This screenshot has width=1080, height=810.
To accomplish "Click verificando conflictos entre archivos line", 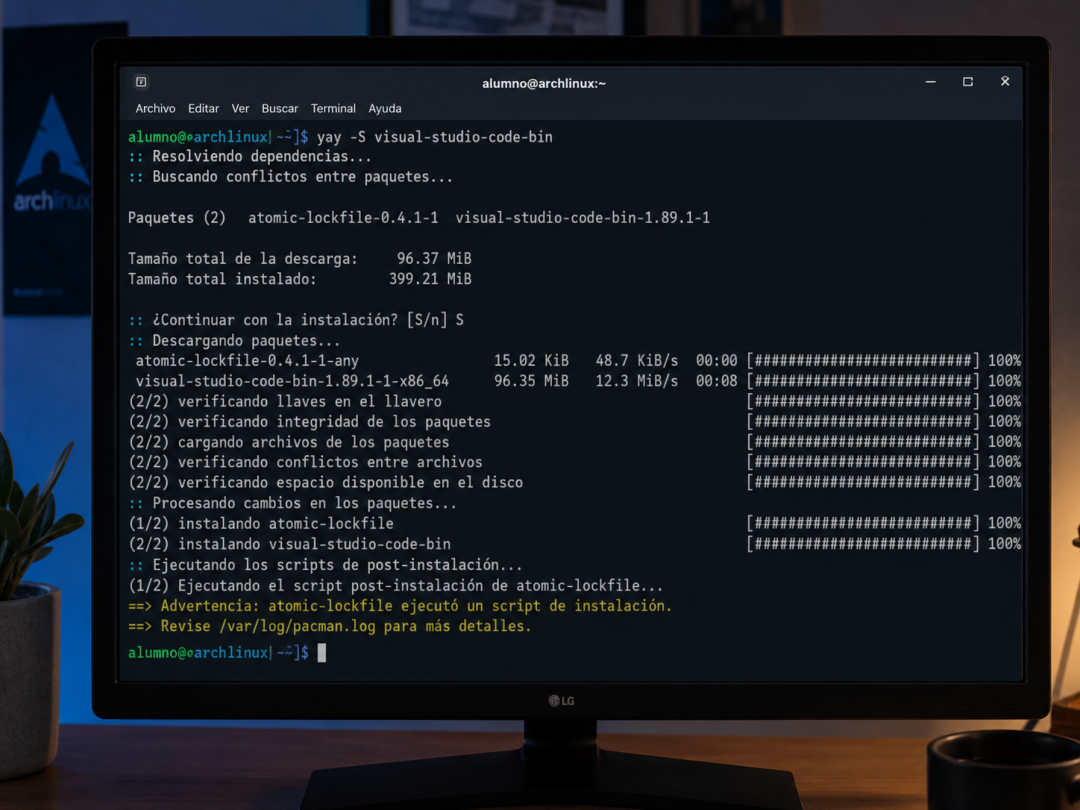I will tap(305, 462).
